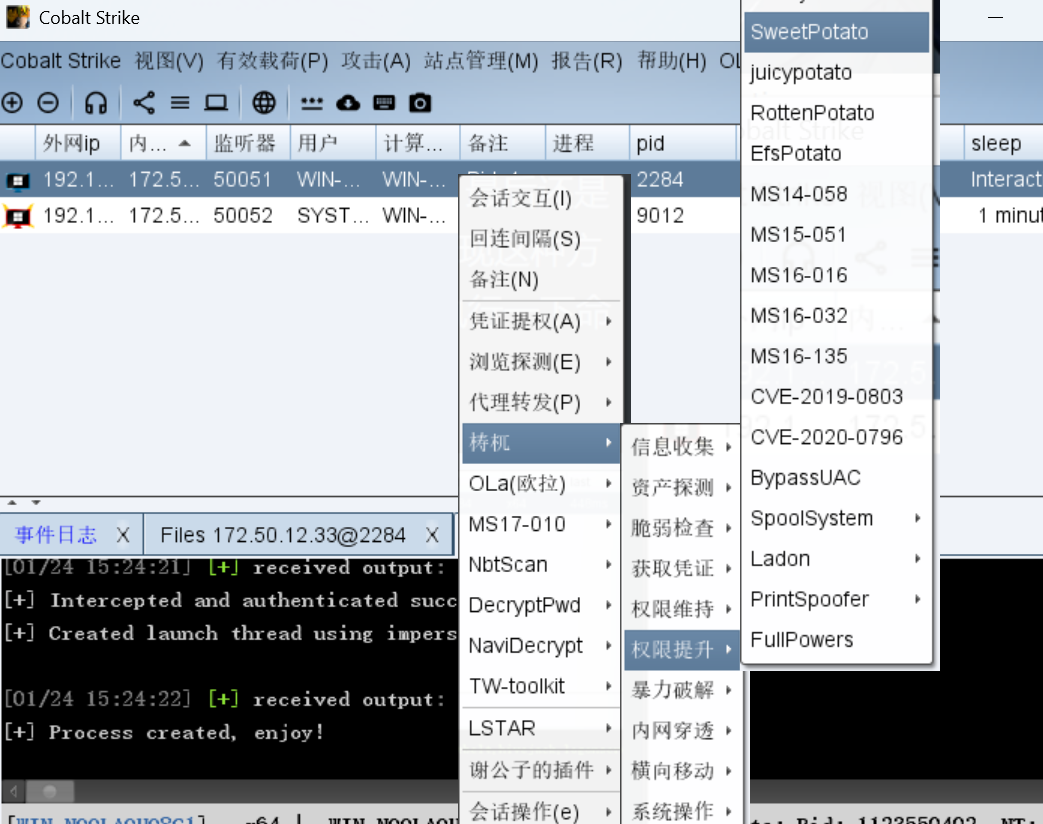Open screenshots view with the camera icon

(420, 102)
